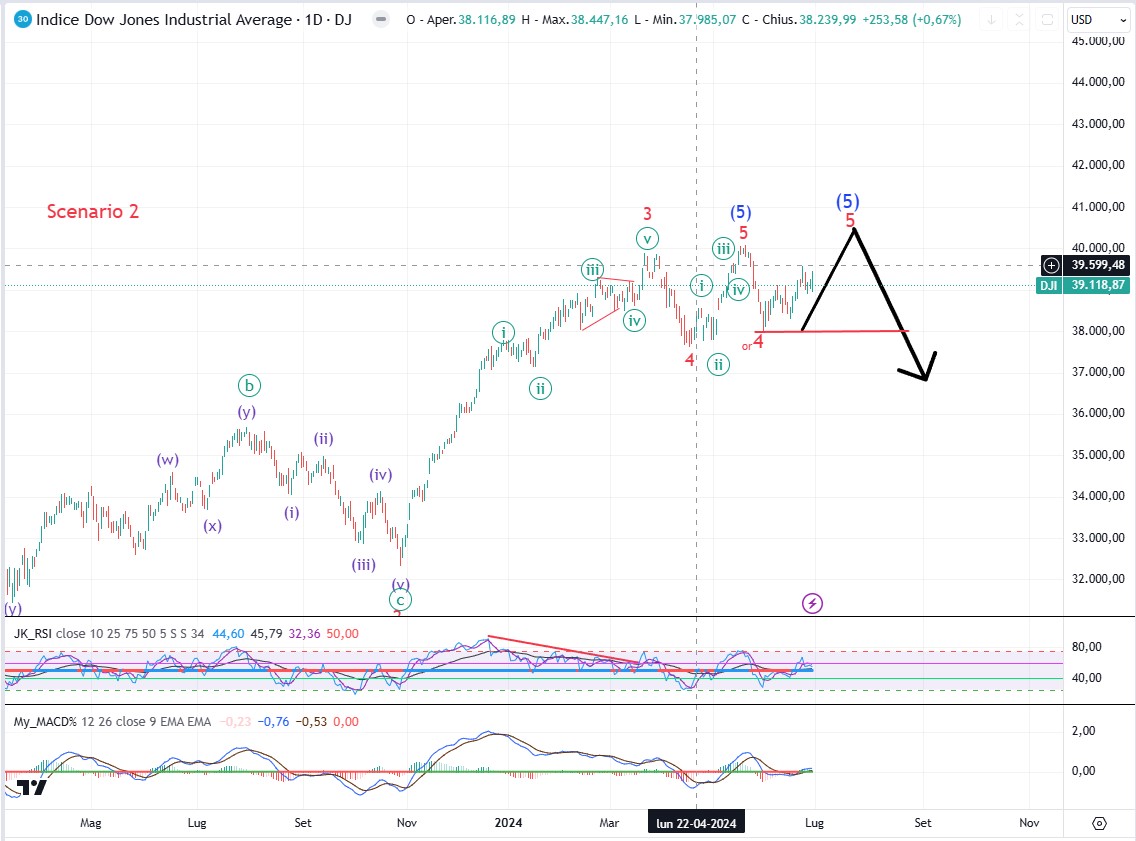Screen dimensions: 1136x841
Task: Click the TradingView logo in MACD pane
Action: pos(32,787)
